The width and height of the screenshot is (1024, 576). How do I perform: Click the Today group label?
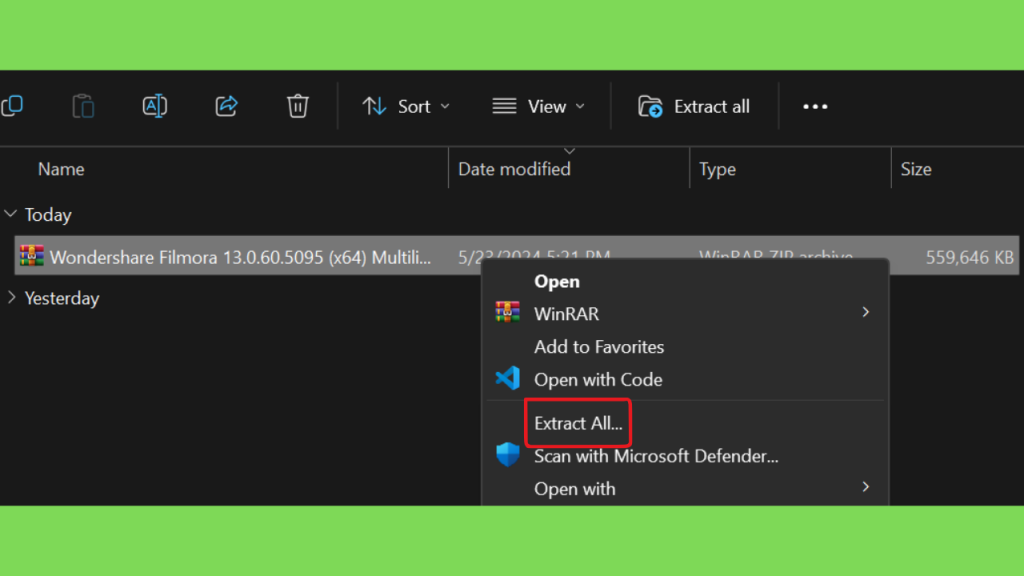click(x=48, y=215)
